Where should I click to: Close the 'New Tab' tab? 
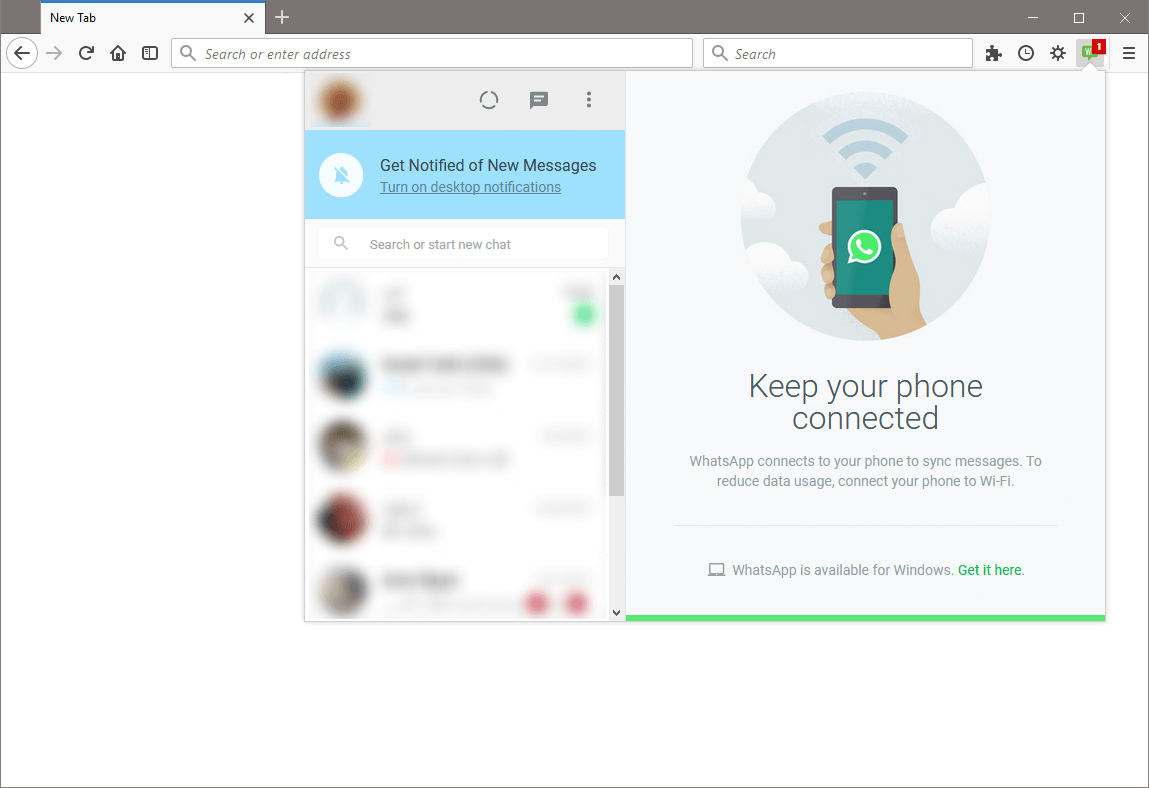249,18
